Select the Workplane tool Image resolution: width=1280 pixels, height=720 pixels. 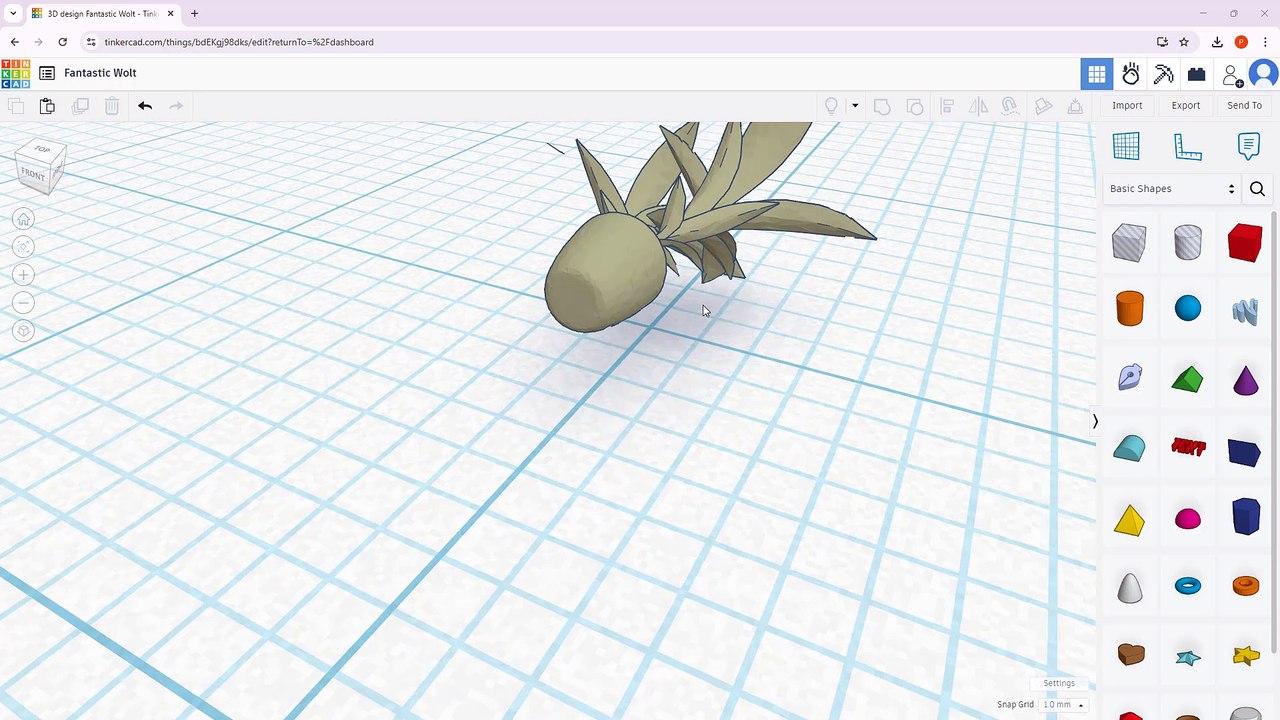coord(1126,146)
